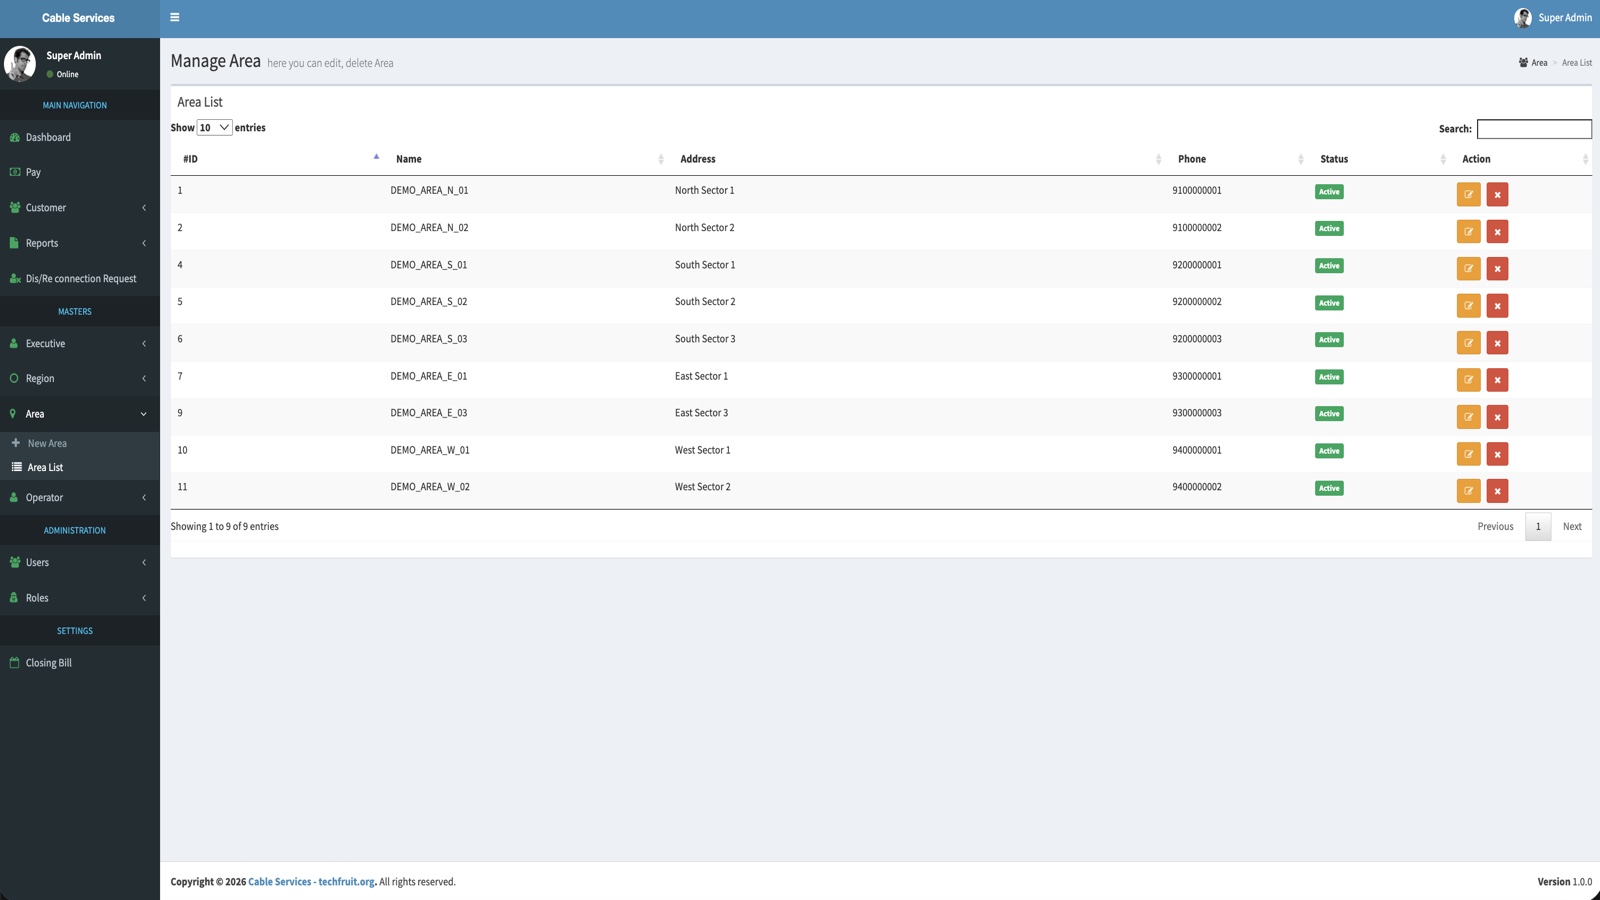Expand the Customer sidebar menu
The width and height of the screenshot is (1600, 900).
tap(80, 208)
